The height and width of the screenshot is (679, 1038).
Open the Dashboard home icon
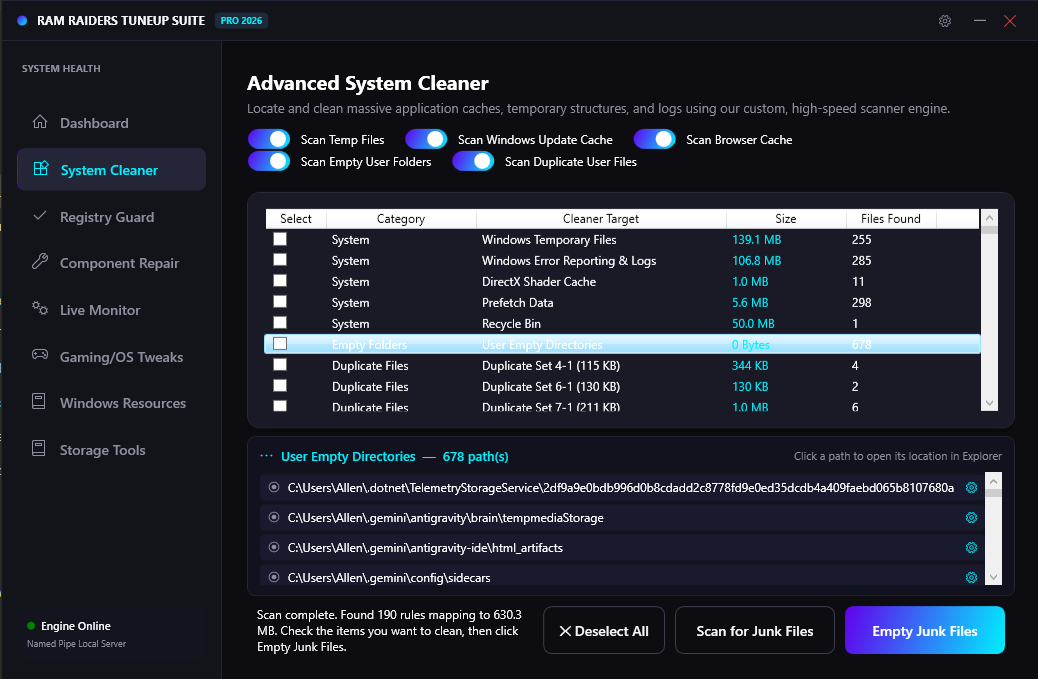tap(40, 122)
